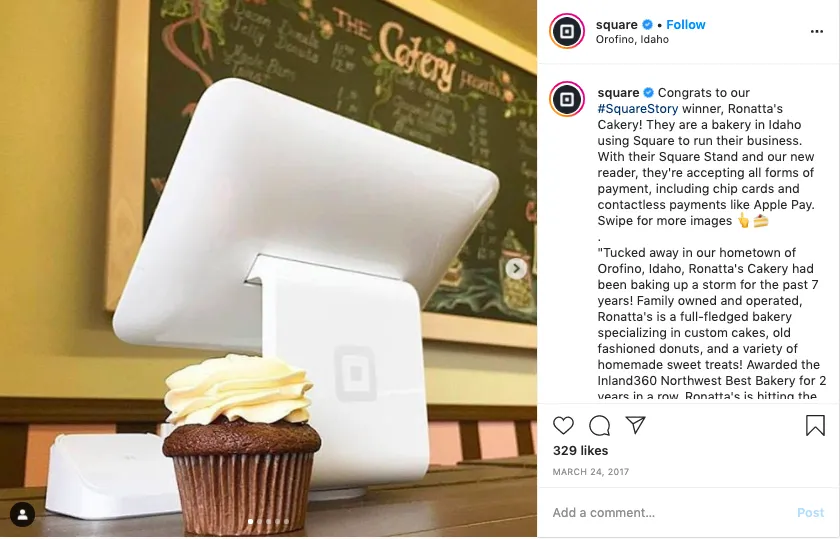Image resolution: width=840 pixels, height=539 pixels.
Task: Open square username in header
Action: [x=617, y=25]
